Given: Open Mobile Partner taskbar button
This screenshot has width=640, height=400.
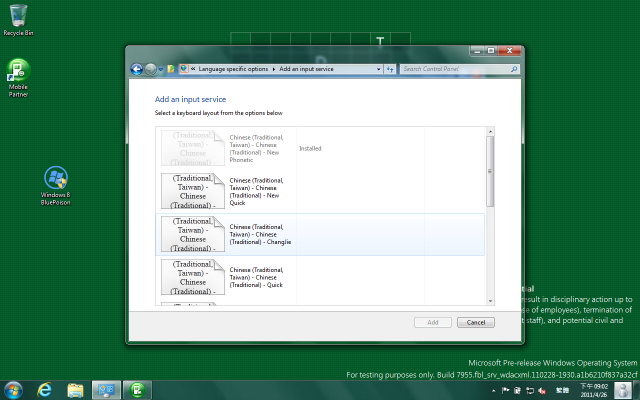Looking at the screenshot, I should pos(137,390).
